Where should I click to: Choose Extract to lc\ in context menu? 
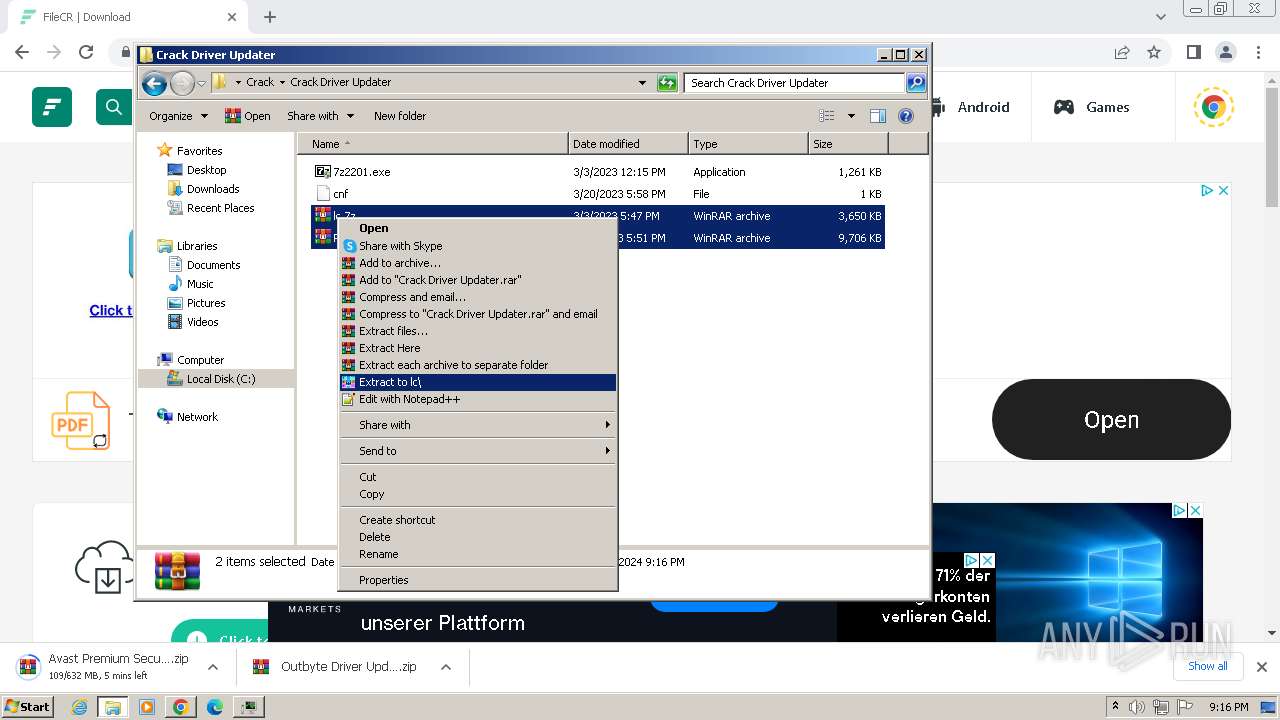point(478,382)
